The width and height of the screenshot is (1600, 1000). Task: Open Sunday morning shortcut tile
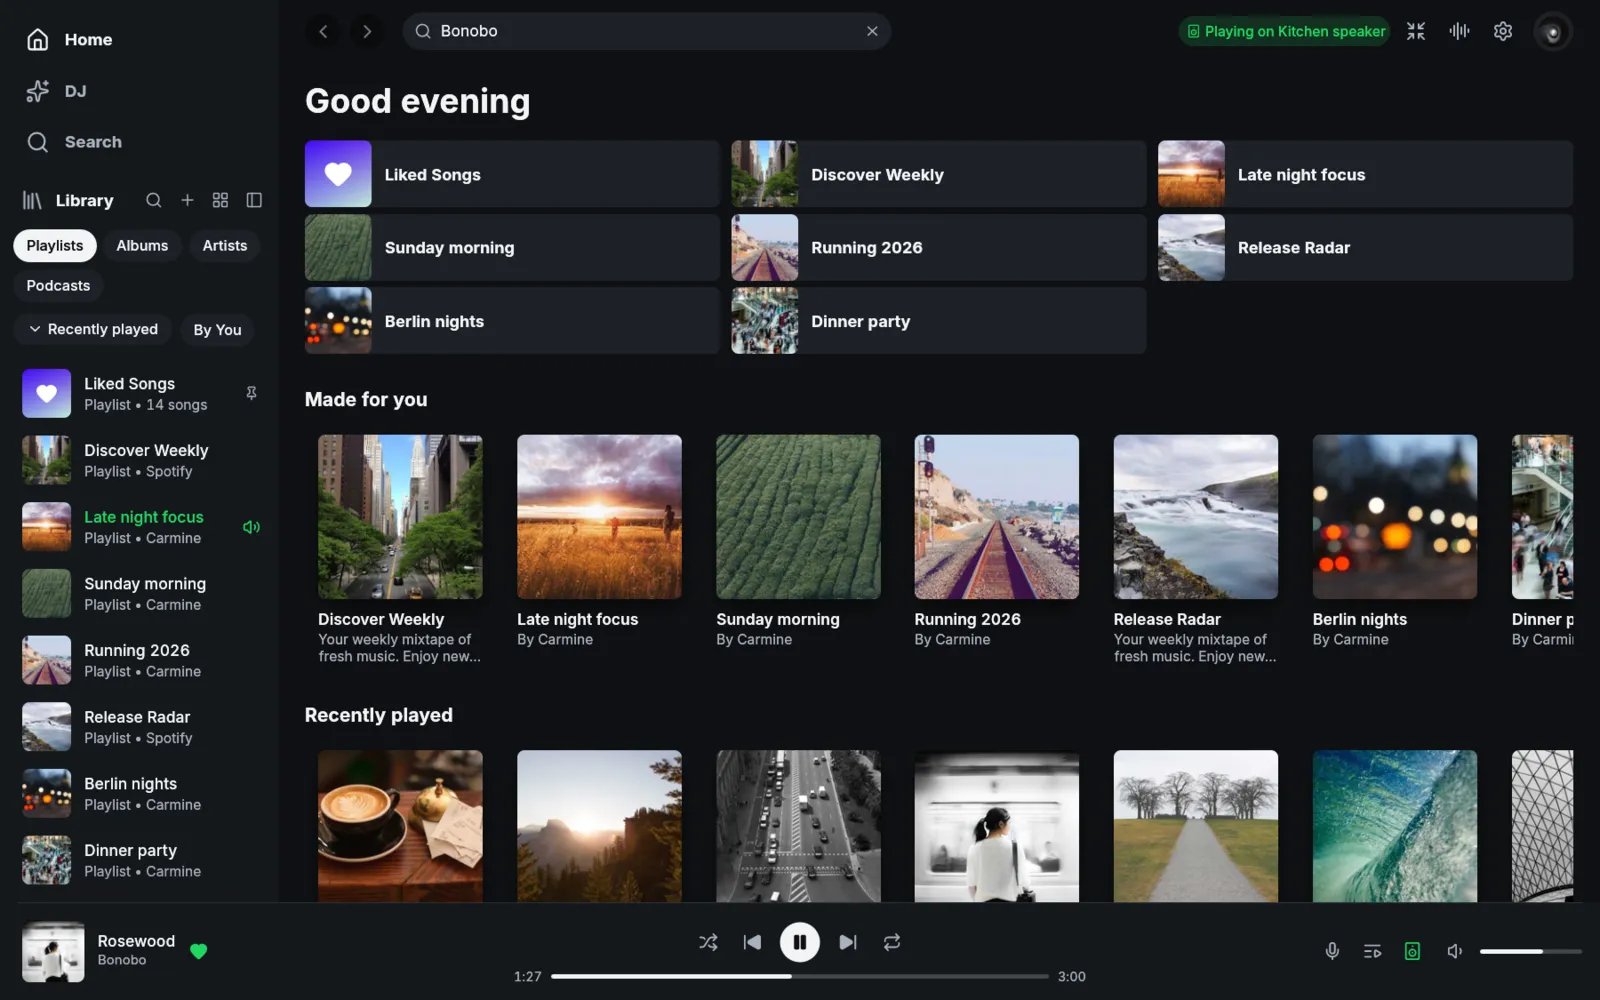[512, 247]
